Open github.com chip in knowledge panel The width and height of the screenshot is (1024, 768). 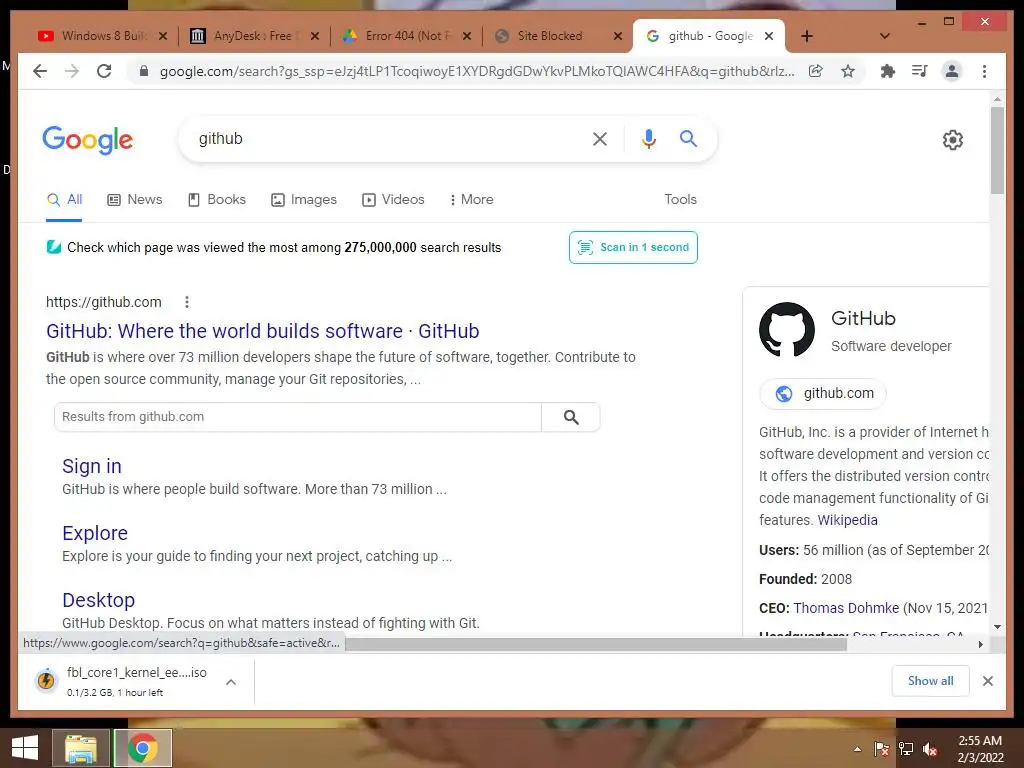click(x=823, y=394)
